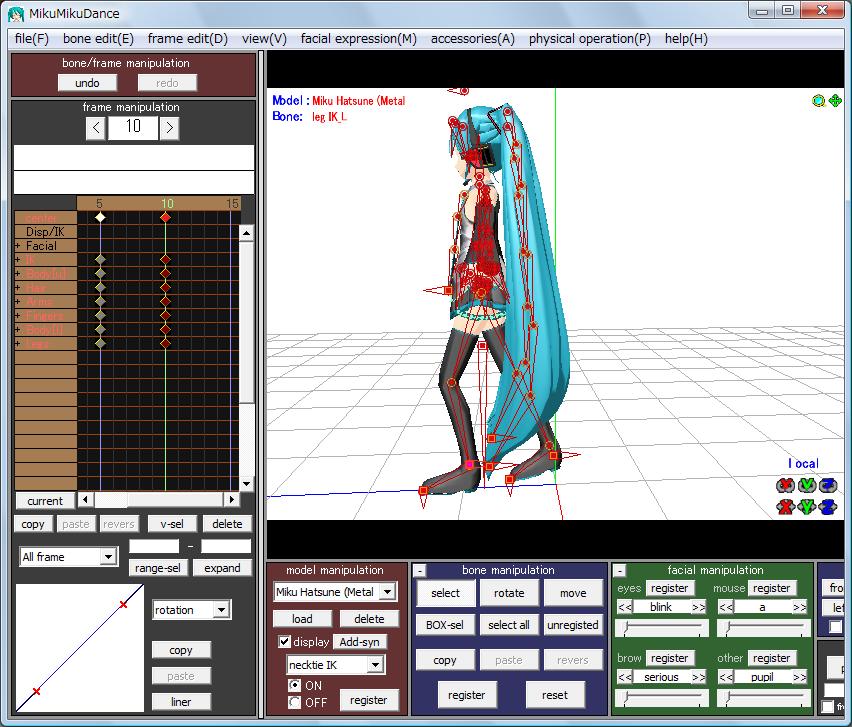Viewport: 852px width, 727px height.
Task: Click the frame number field showing 10
Action: (x=133, y=128)
